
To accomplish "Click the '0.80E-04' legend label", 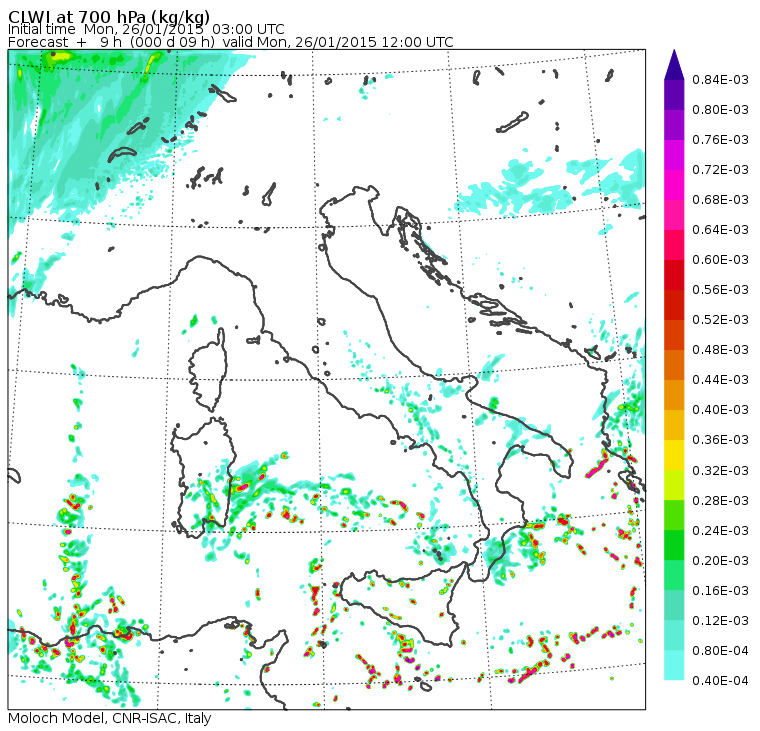I will pos(720,651).
